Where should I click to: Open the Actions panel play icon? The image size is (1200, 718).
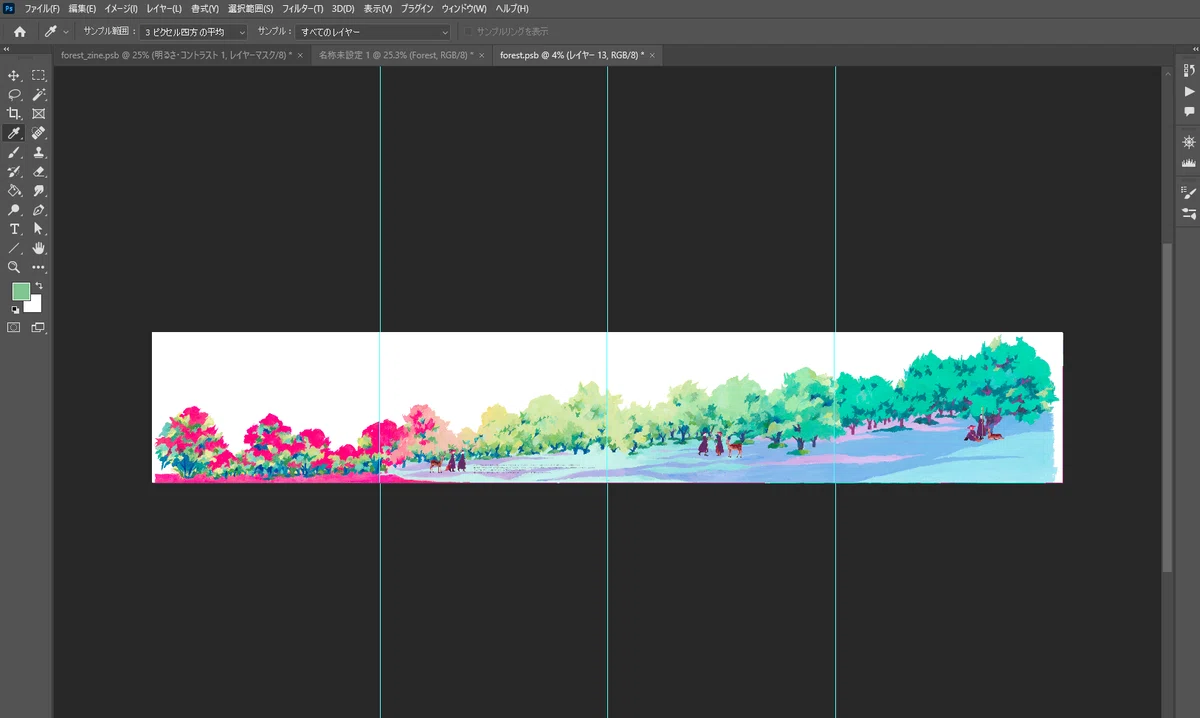pos(1189,91)
